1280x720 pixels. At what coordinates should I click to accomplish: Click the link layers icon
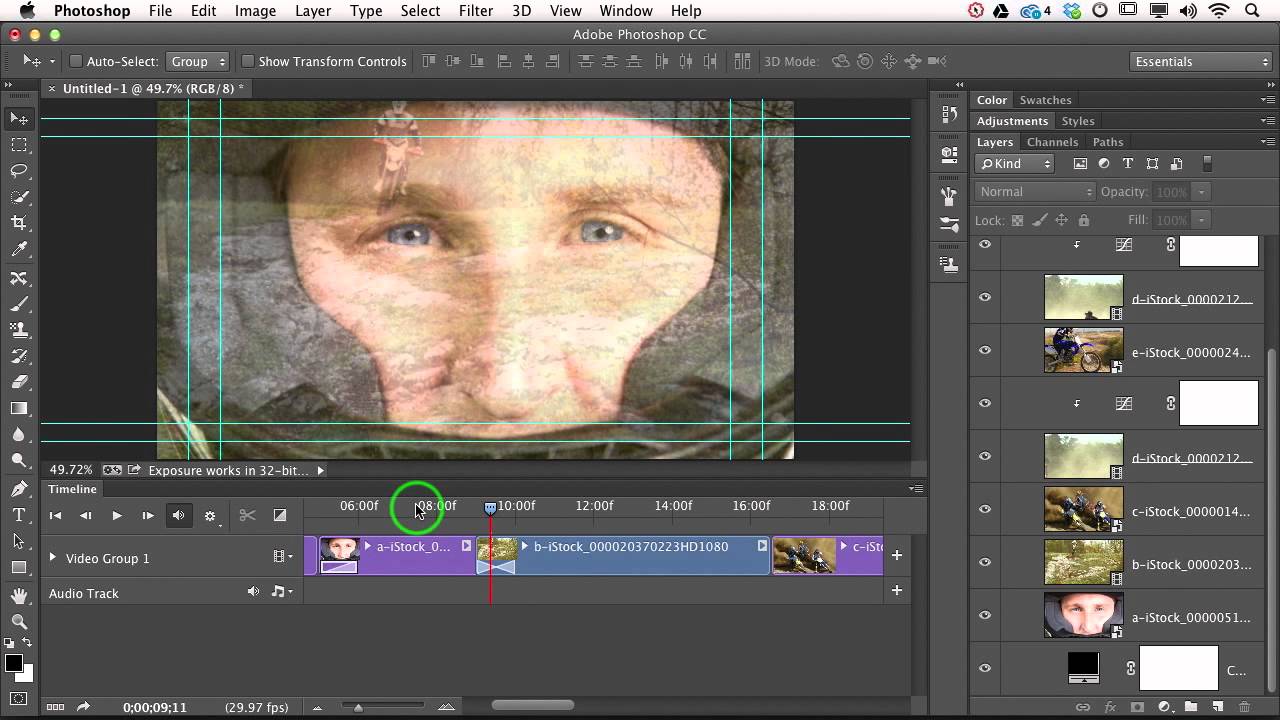[1083, 707]
